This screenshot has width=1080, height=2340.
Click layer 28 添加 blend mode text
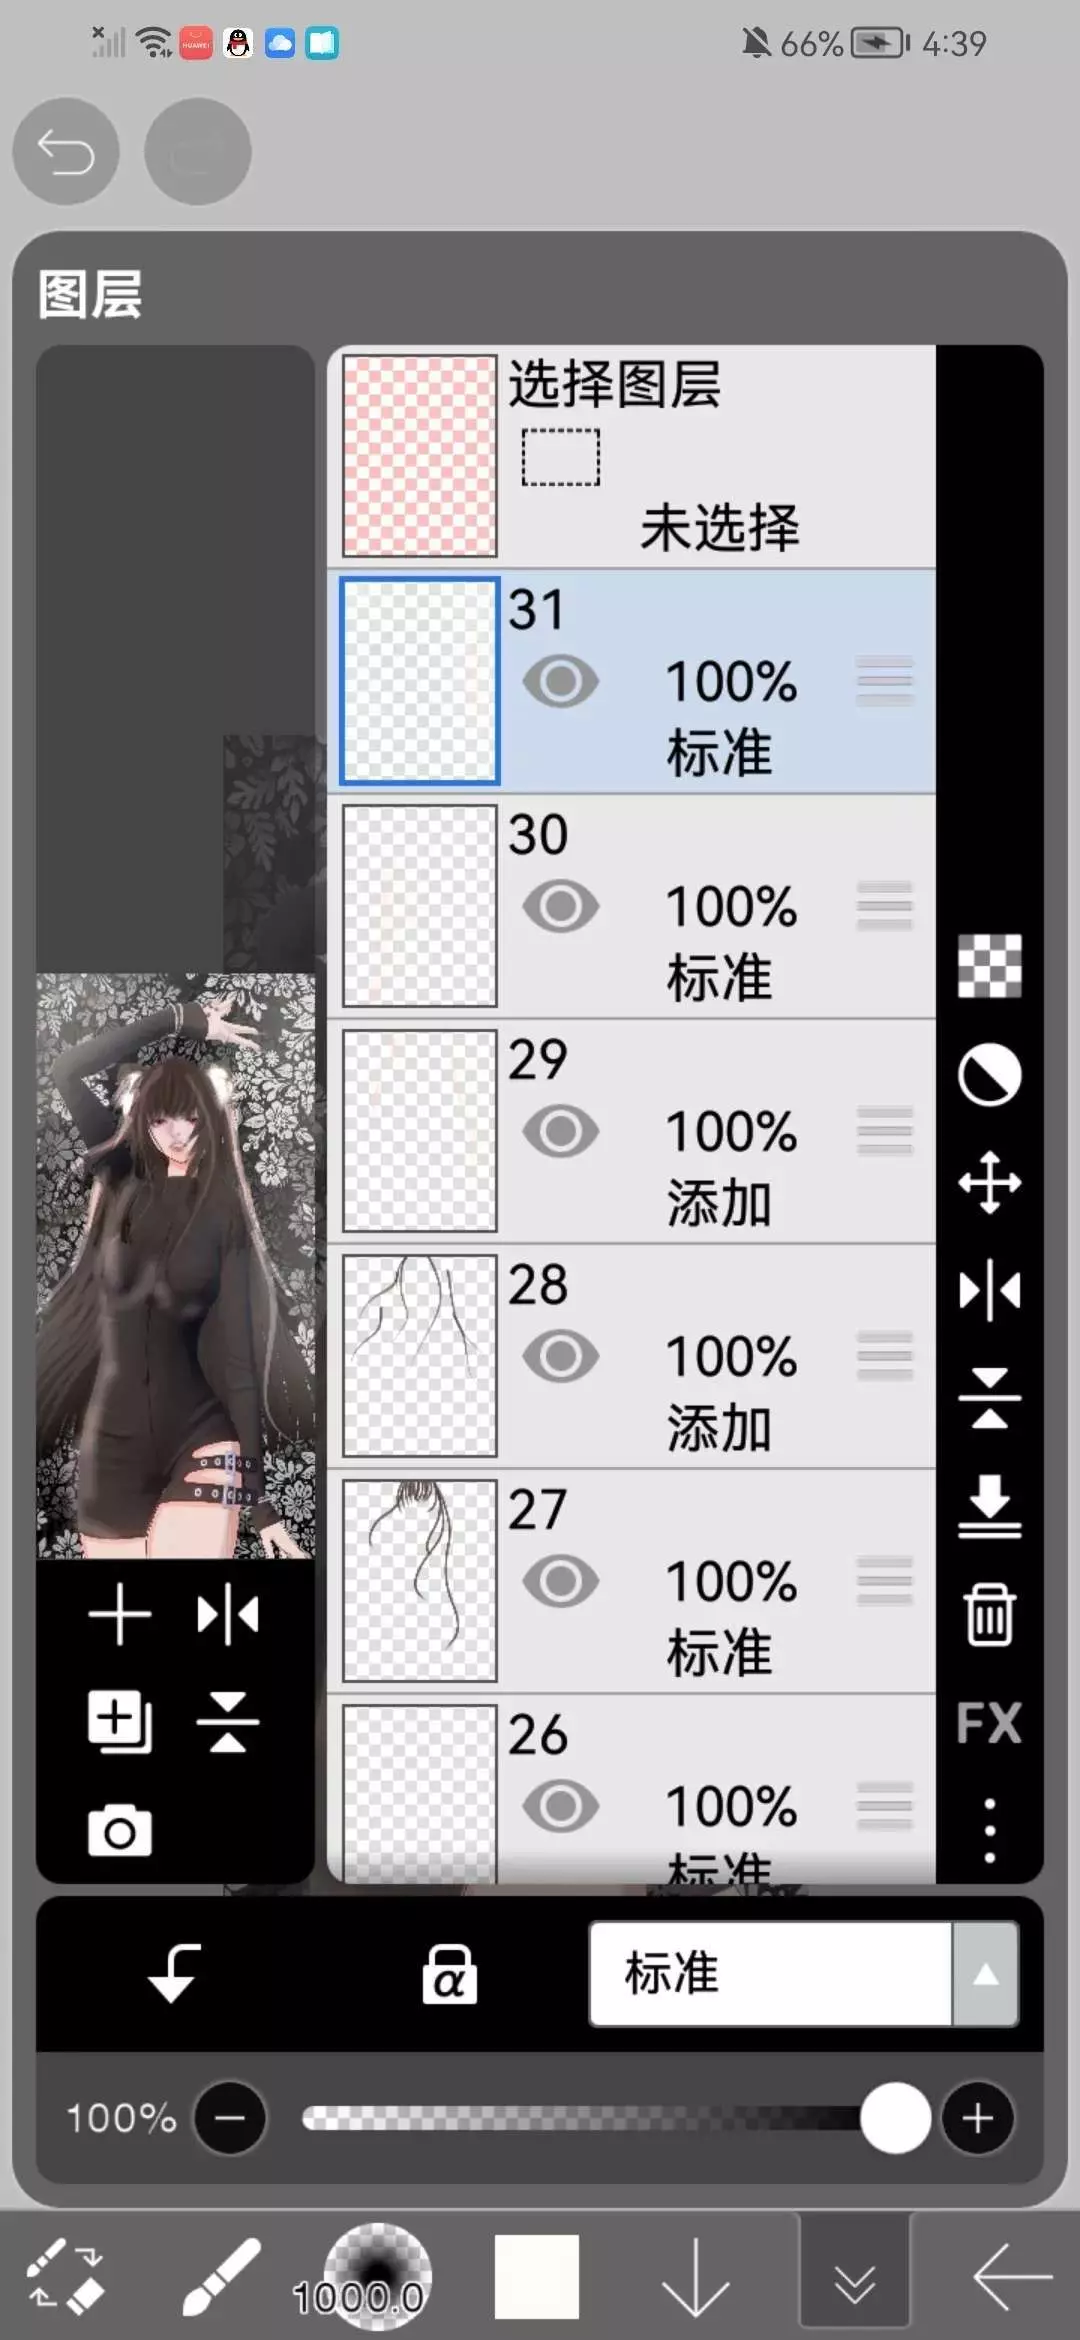coord(720,1427)
